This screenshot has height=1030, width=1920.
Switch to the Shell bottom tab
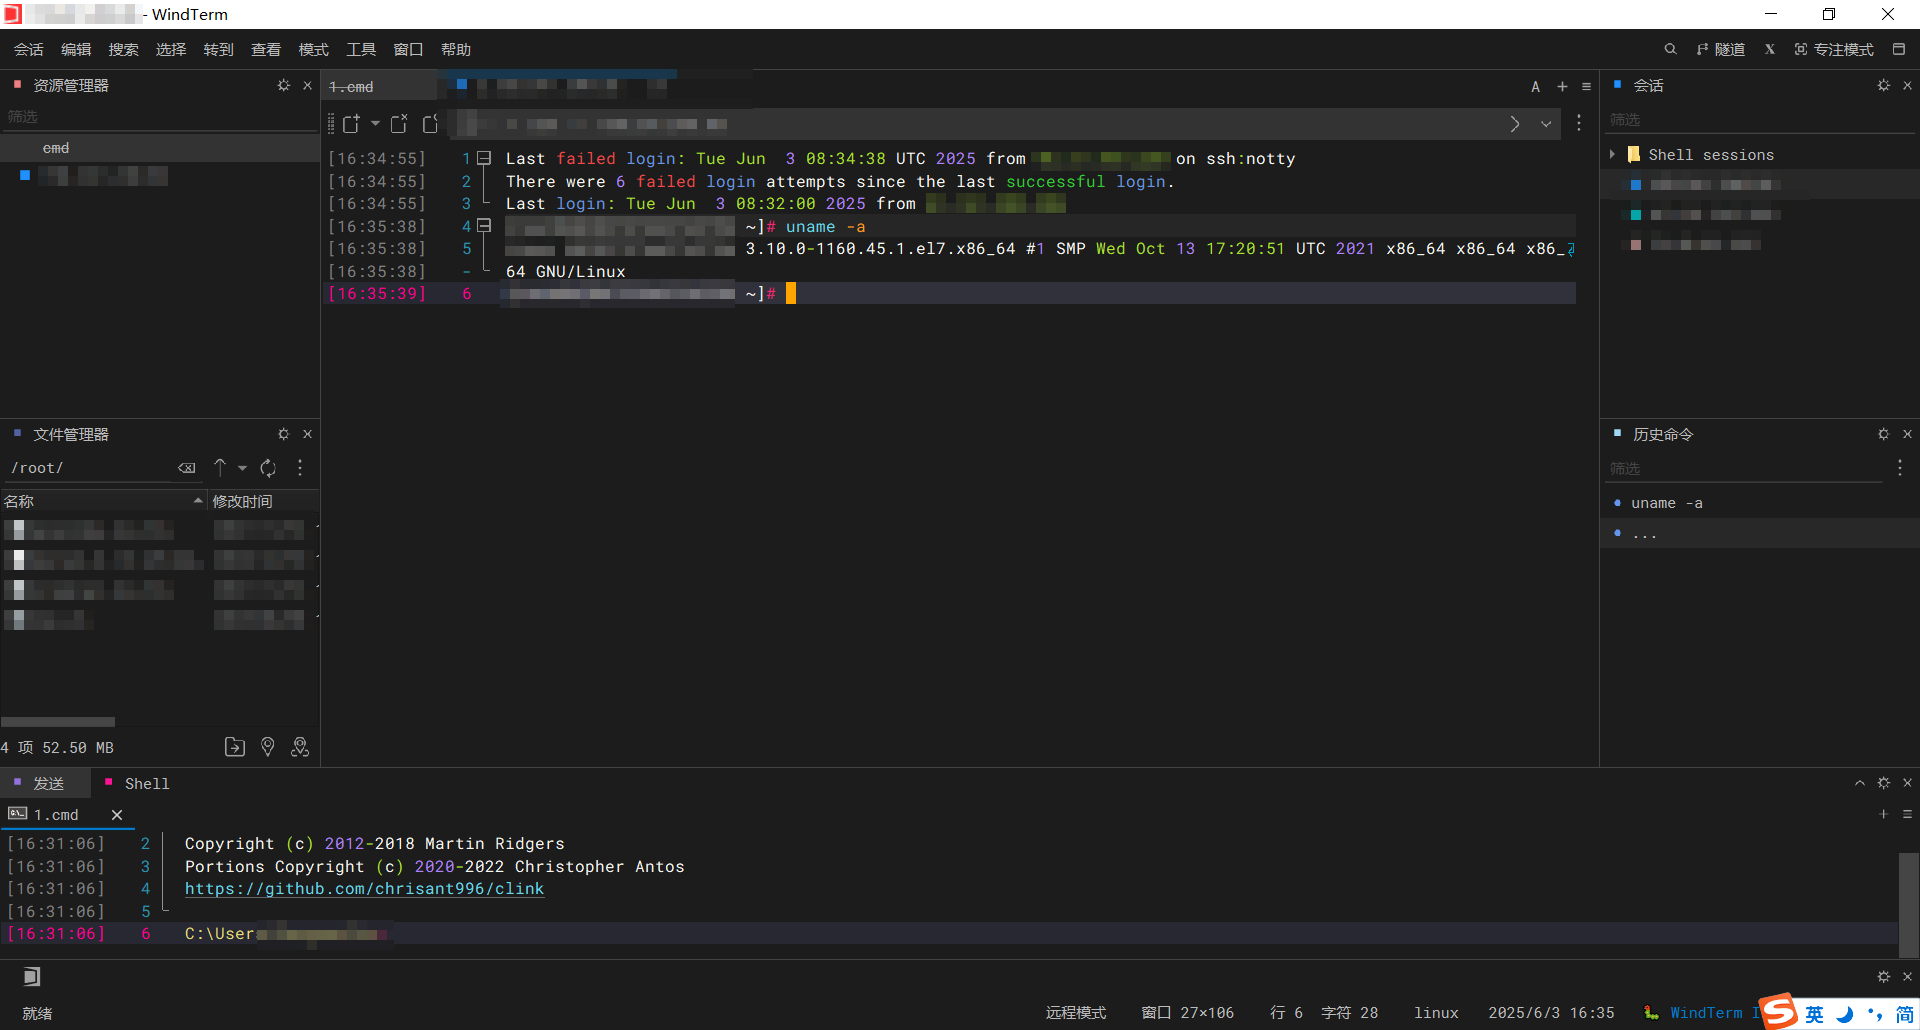click(139, 783)
